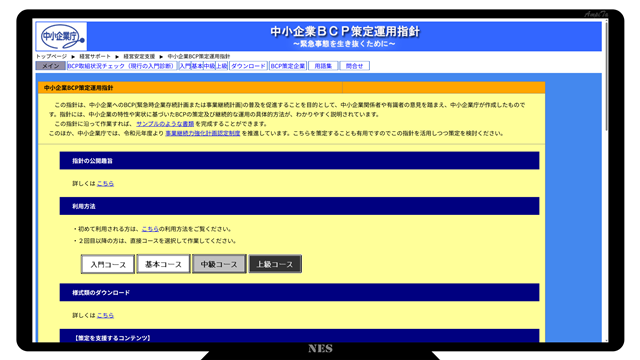Click こちら link for first-time usage
This screenshot has height=360, width=640.
[150, 229]
